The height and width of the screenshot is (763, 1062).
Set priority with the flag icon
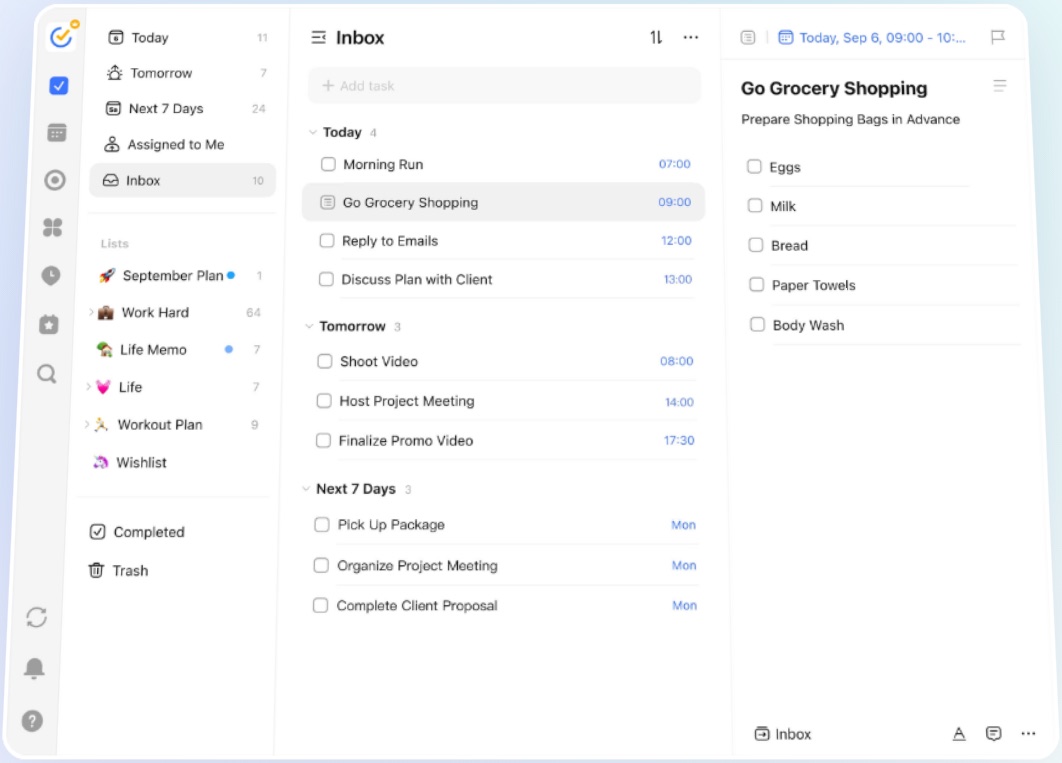[x=998, y=37]
